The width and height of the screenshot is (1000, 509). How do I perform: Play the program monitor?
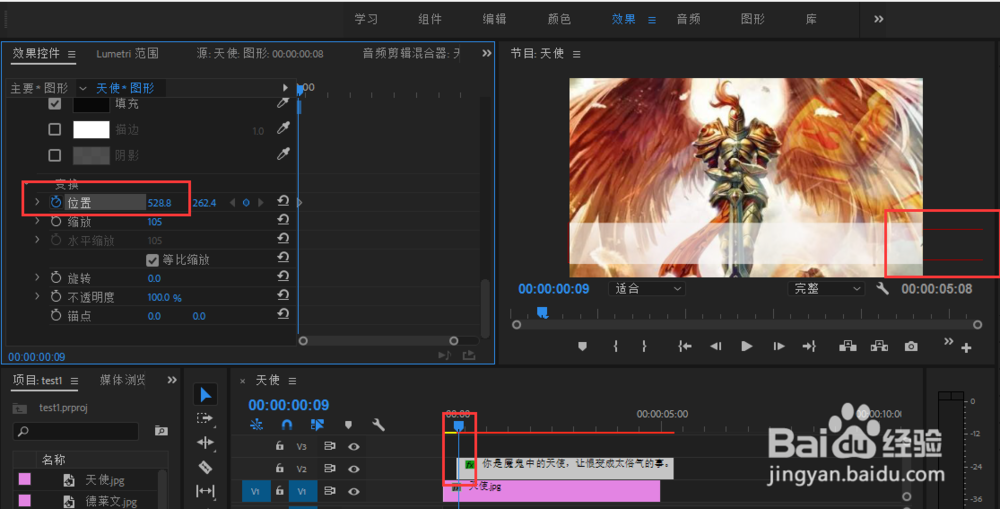click(746, 346)
